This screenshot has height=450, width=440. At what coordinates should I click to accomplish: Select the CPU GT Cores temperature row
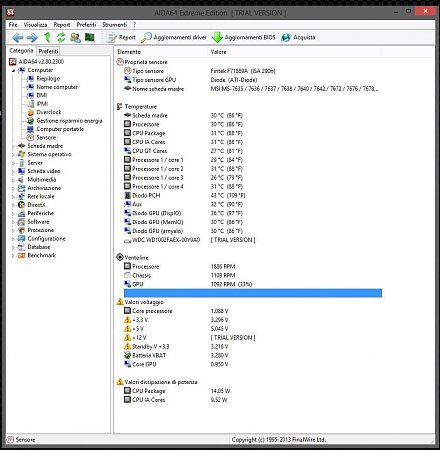coord(253,151)
